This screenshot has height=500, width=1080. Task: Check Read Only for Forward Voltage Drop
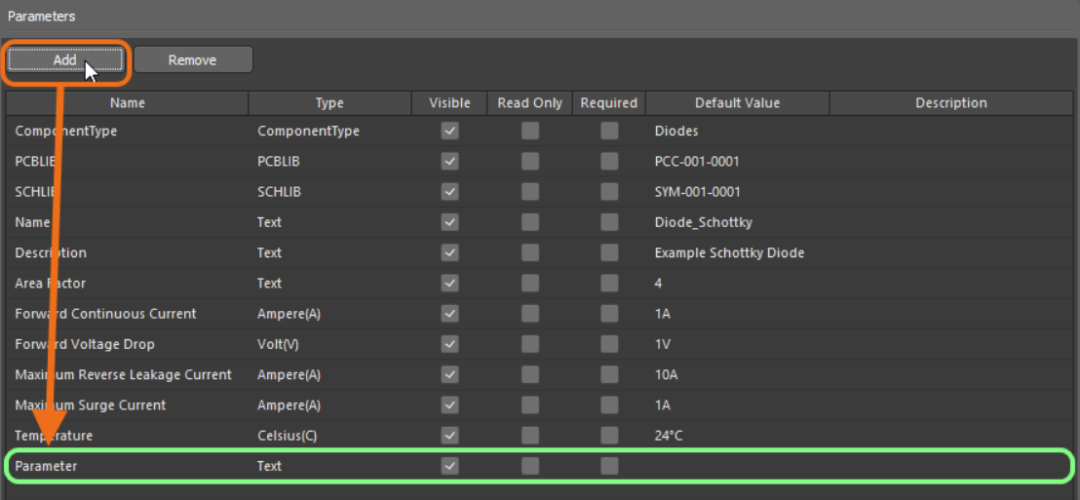tap(530, 344)
